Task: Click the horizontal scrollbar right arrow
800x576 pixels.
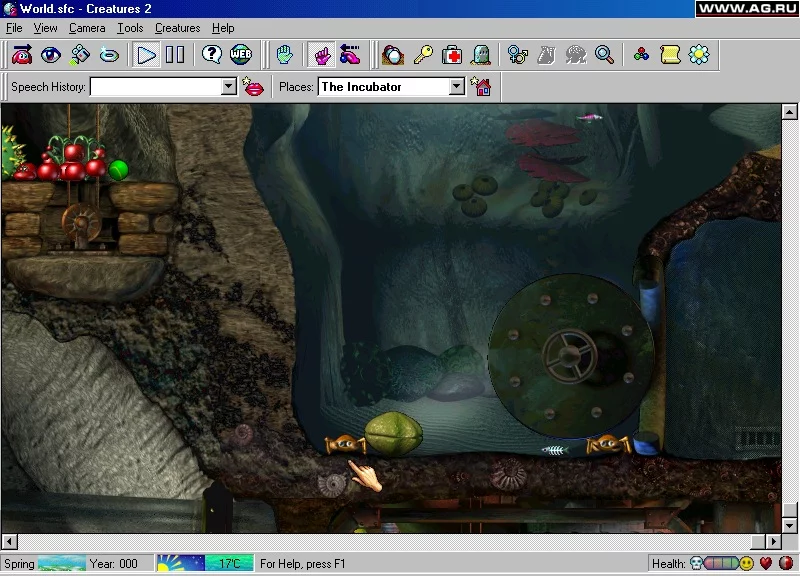Action: tap(774, 541)
